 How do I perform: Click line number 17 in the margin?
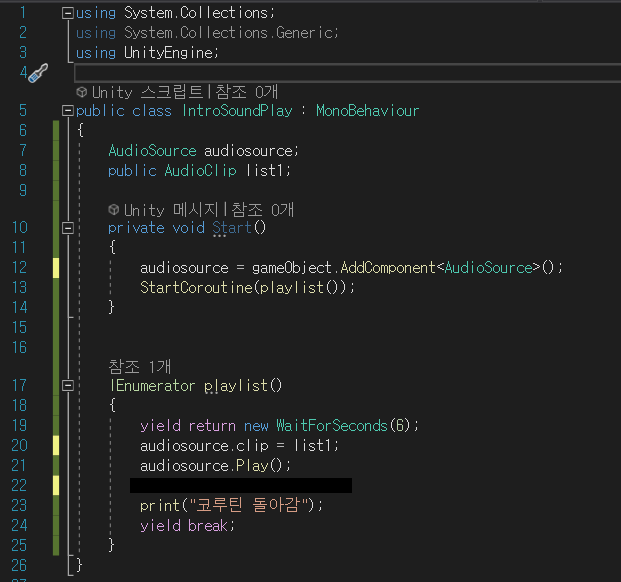pos(19,385)
